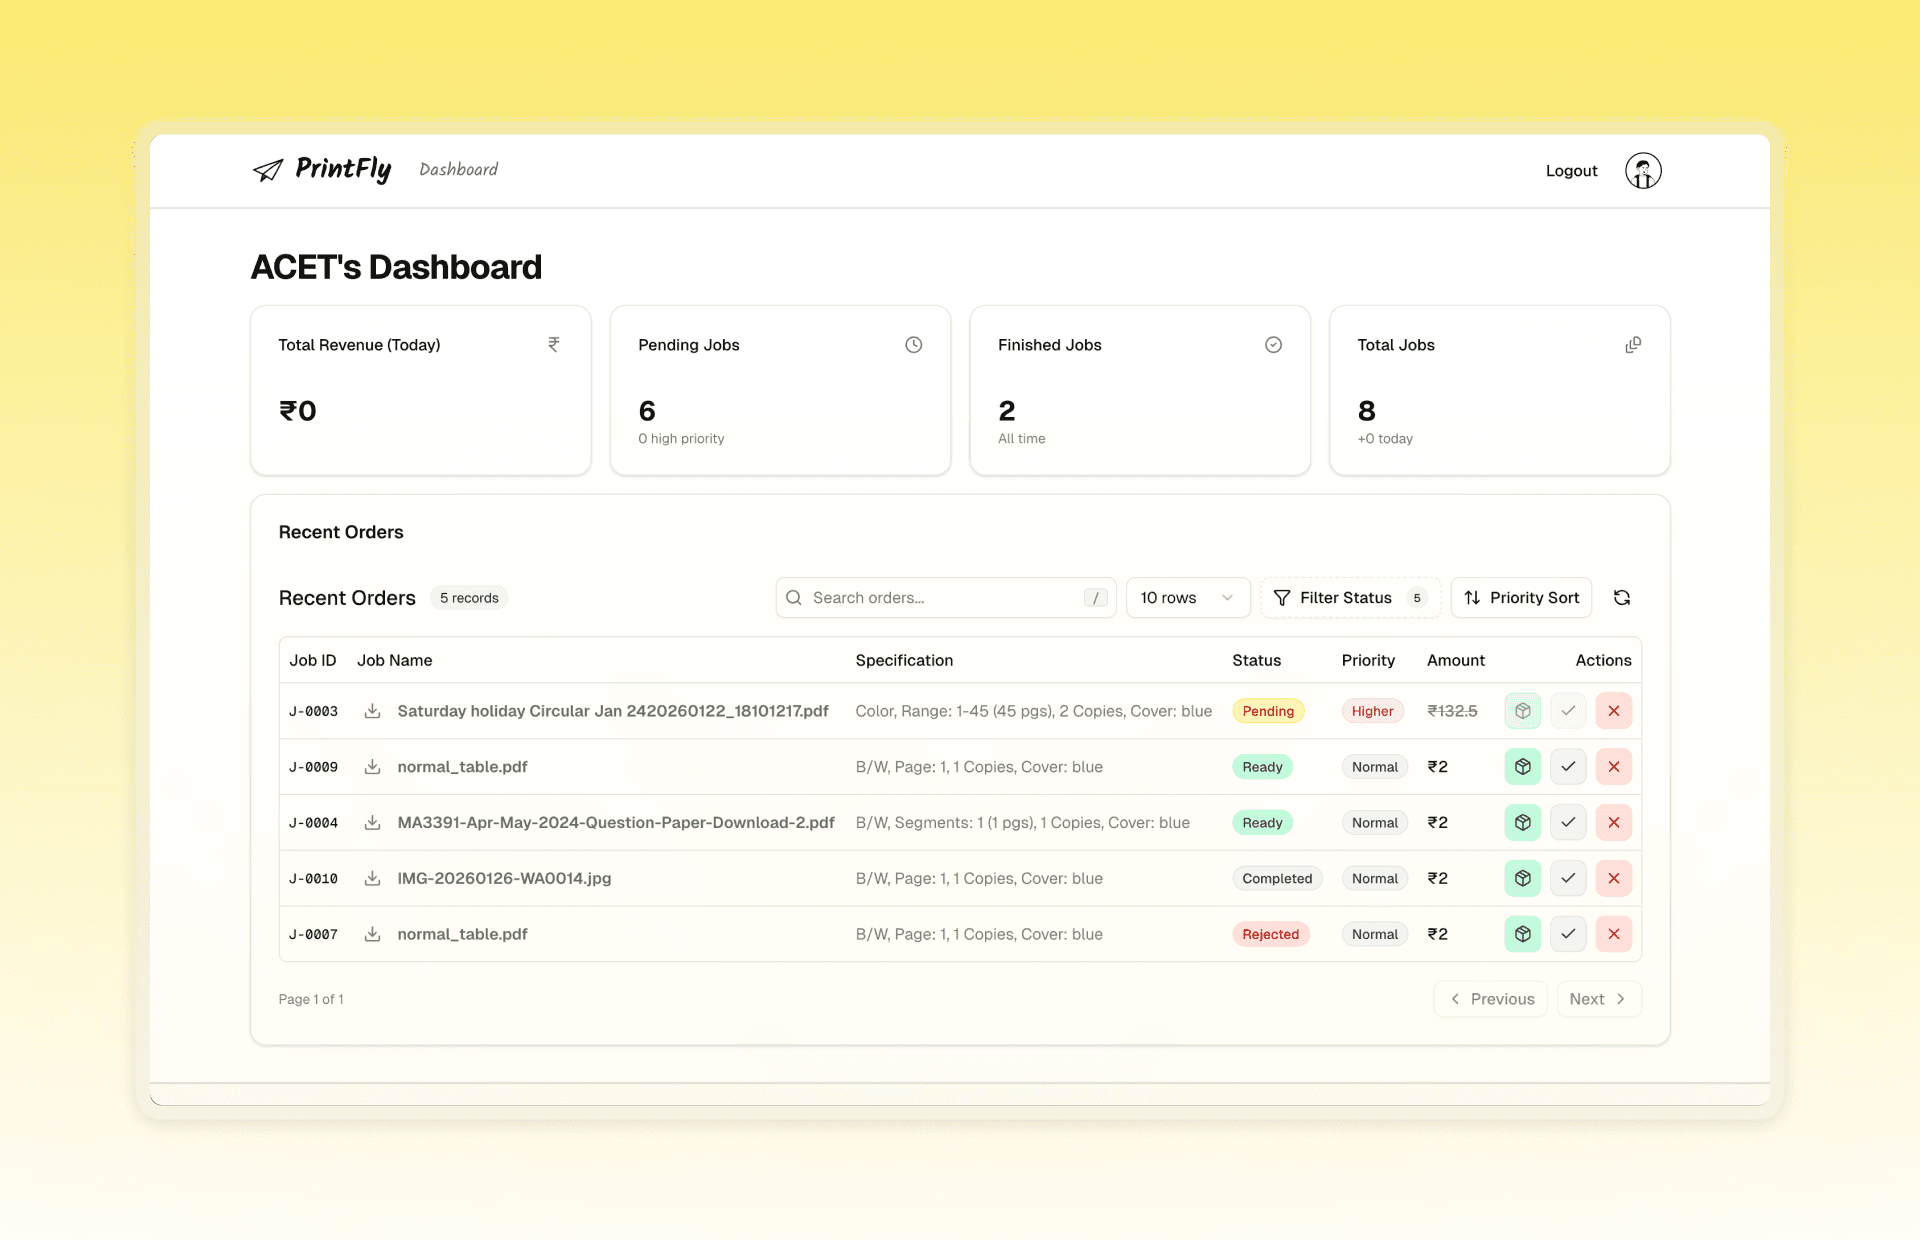The height and width of the screenshot is (1240, 1920).
Task: Download file for job J-0009
Action: pos(372,767)
